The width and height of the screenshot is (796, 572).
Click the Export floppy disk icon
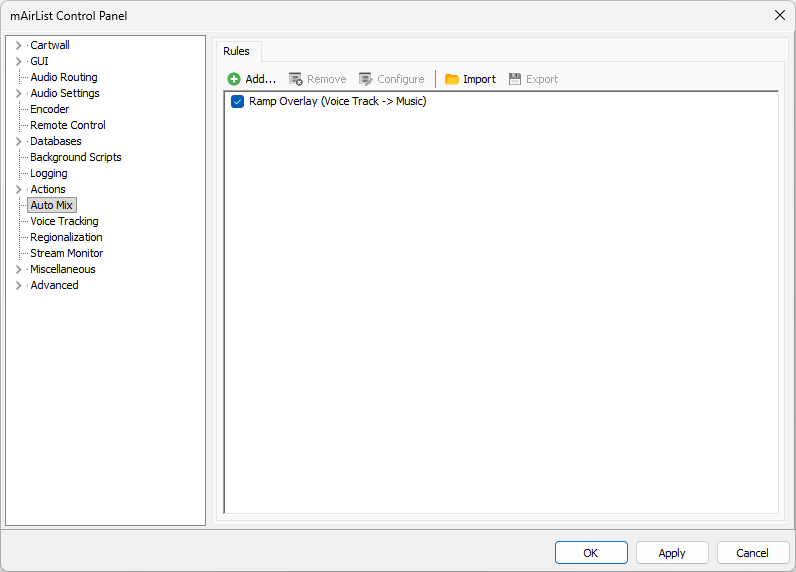click(x=515, y=79)
